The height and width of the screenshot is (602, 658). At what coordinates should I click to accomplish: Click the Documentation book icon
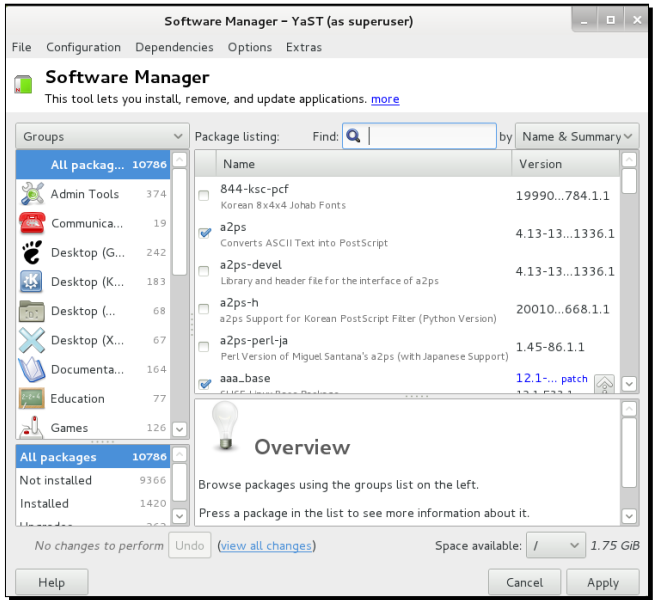[x=32, y=370]
